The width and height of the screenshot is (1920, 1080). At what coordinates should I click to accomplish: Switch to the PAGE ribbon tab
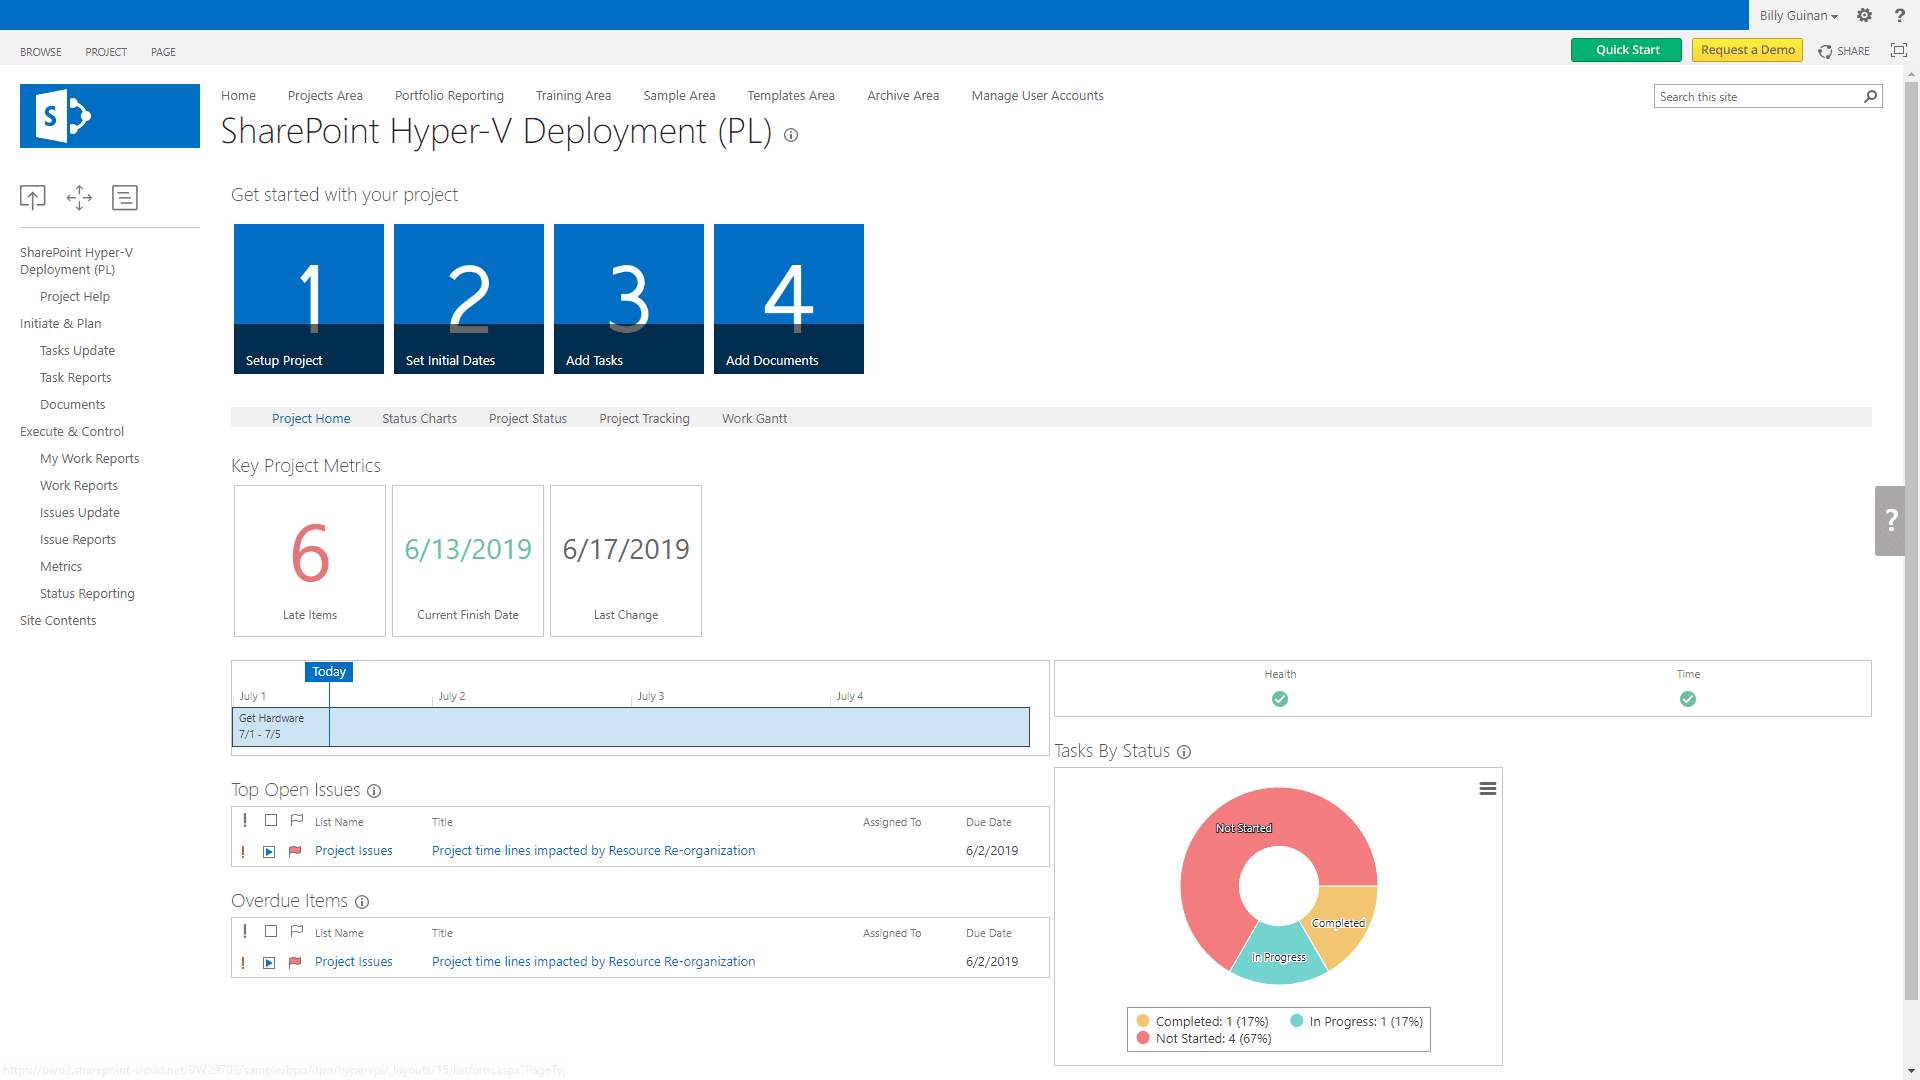163,52
